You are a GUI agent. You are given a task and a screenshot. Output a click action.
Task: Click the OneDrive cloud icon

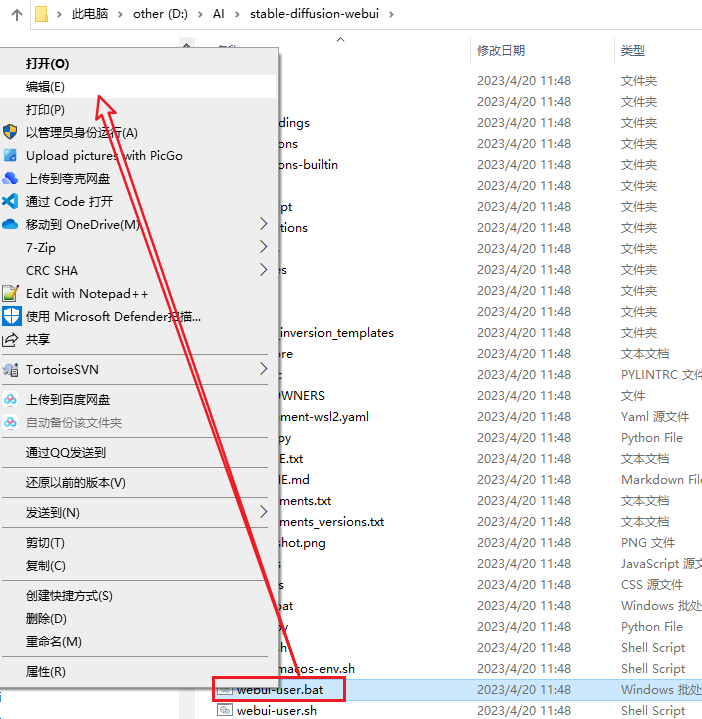click(x=10, y=224)
